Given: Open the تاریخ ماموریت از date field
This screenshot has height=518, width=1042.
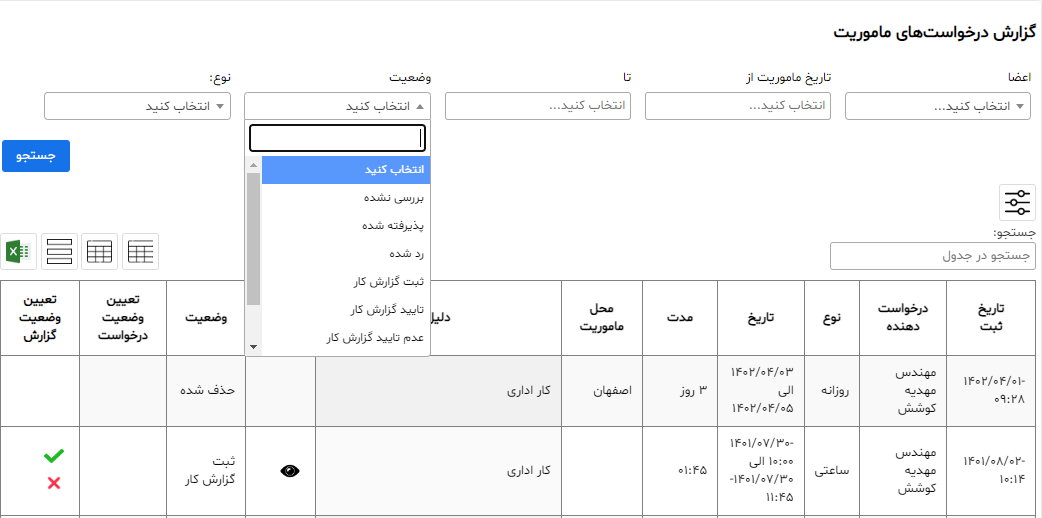Looking at the screenshot, I should tap(738, 106).
